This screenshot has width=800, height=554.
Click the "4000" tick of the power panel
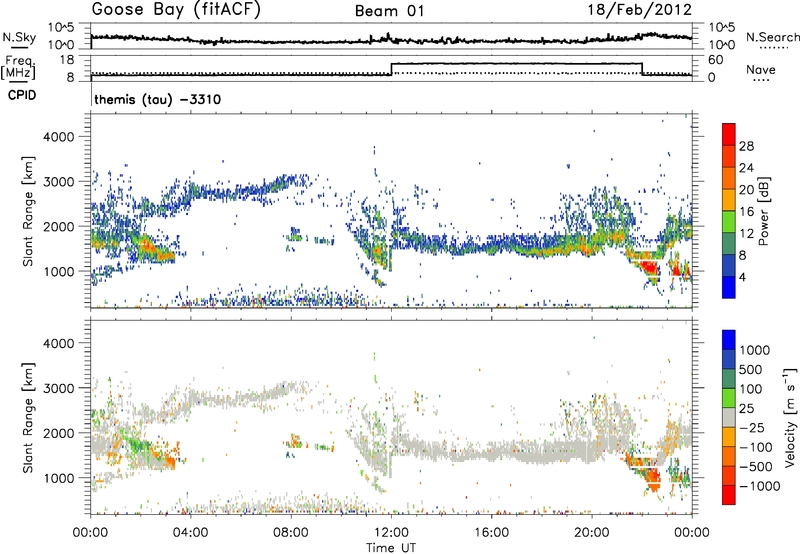[x=58, y=137]
